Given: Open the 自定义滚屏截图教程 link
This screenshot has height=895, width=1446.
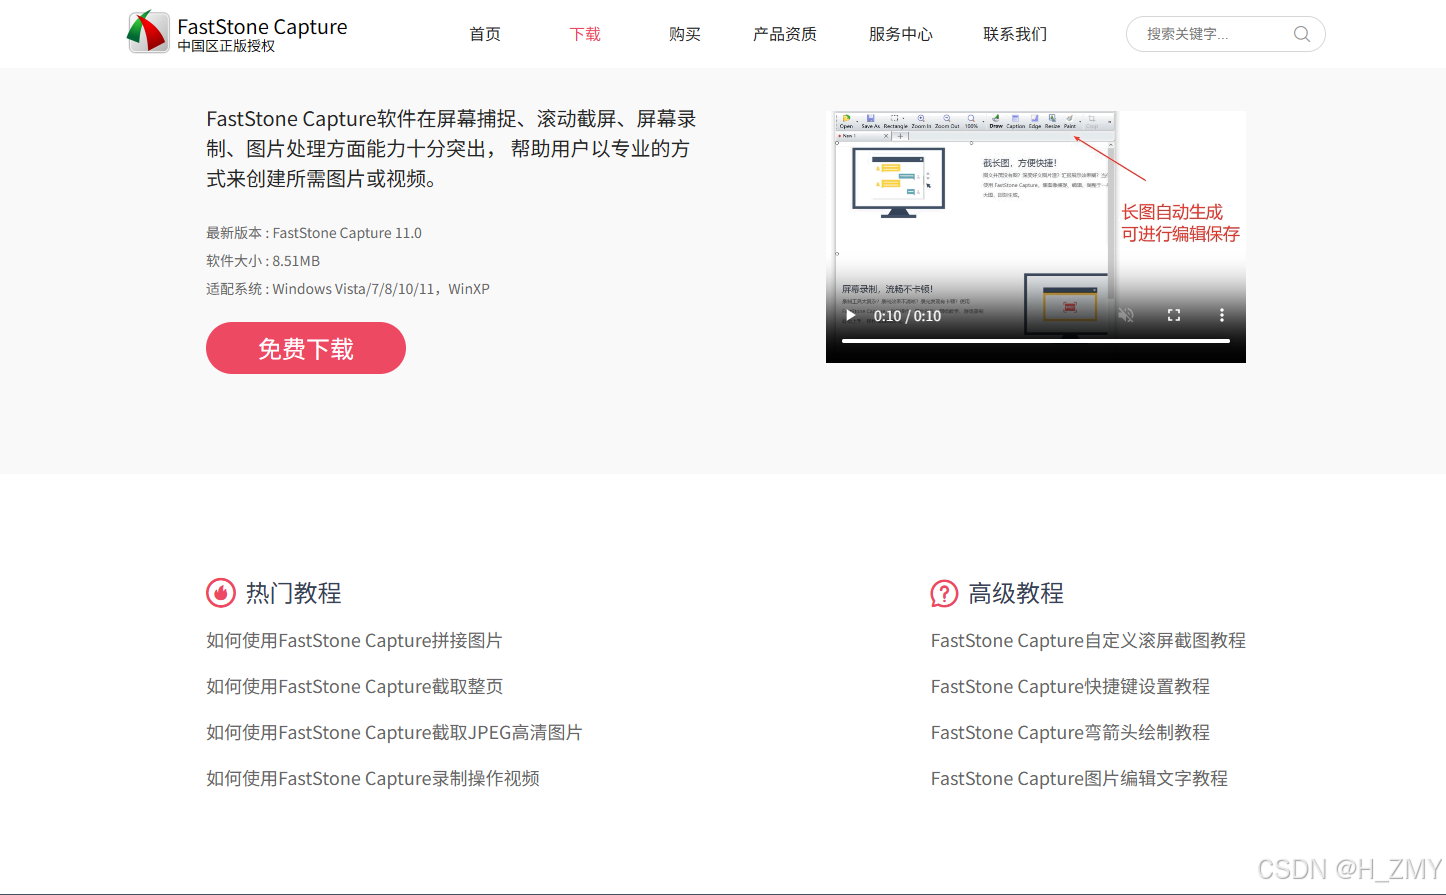Looking at the screenshot, I should click(1088, 641).
